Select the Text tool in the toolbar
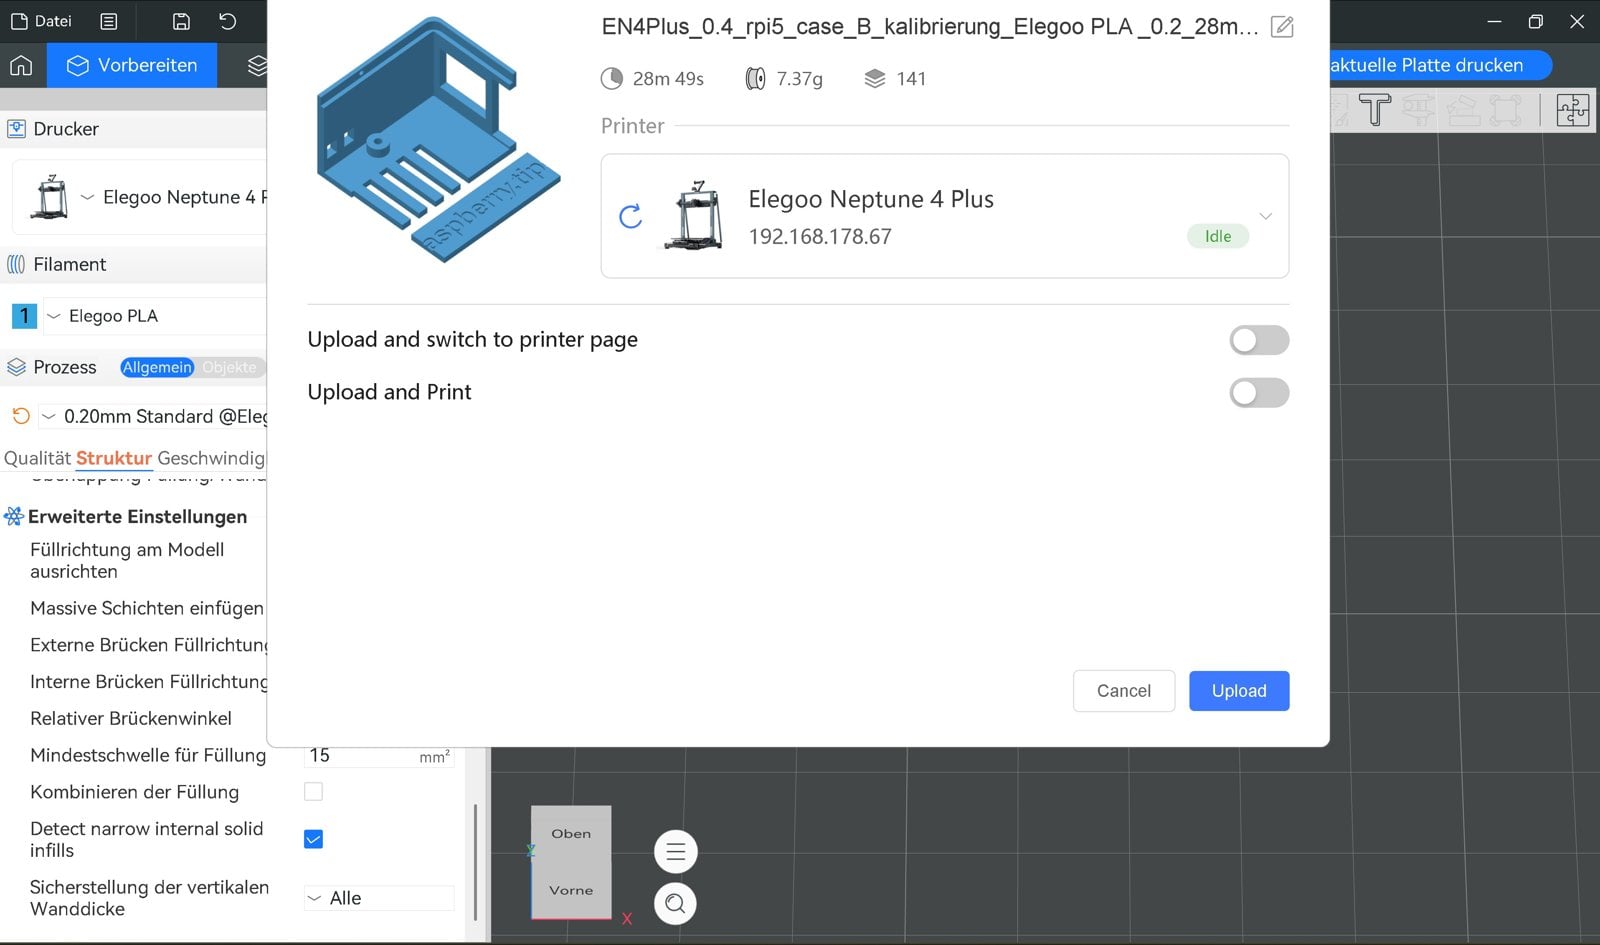 pyautogui.click(x=1375, y=109)
